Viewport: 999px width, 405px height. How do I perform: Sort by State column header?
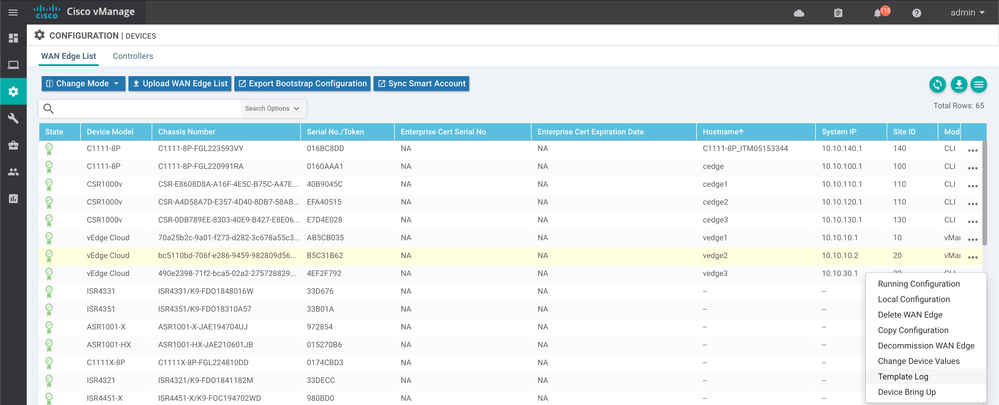point(59,132)
